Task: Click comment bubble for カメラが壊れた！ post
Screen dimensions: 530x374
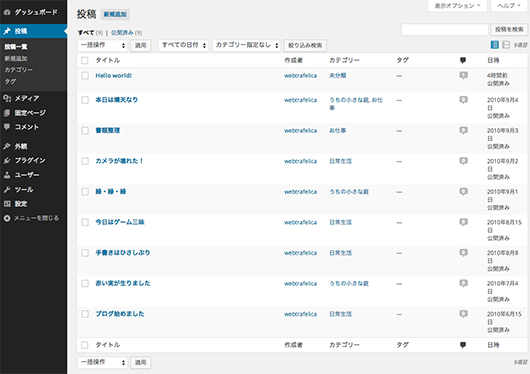Action: (463, 161)
